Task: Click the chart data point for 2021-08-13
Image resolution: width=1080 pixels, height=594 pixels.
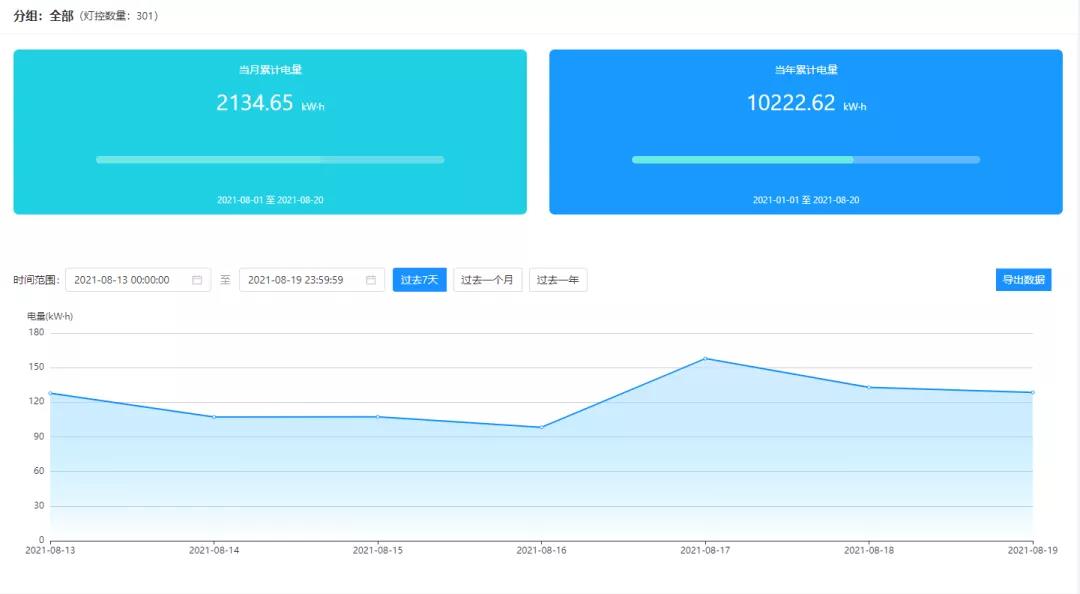Action: coord(50,393)
